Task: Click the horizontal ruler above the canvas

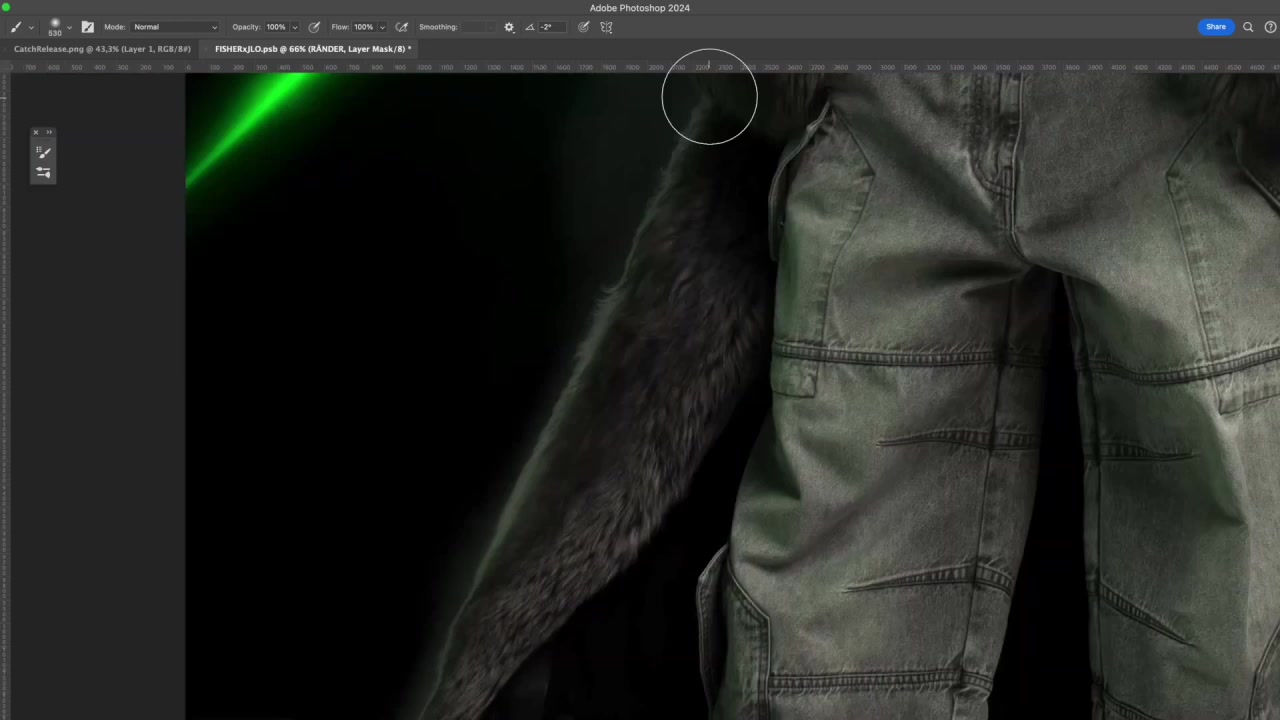Action: click(x=645, y=67)
